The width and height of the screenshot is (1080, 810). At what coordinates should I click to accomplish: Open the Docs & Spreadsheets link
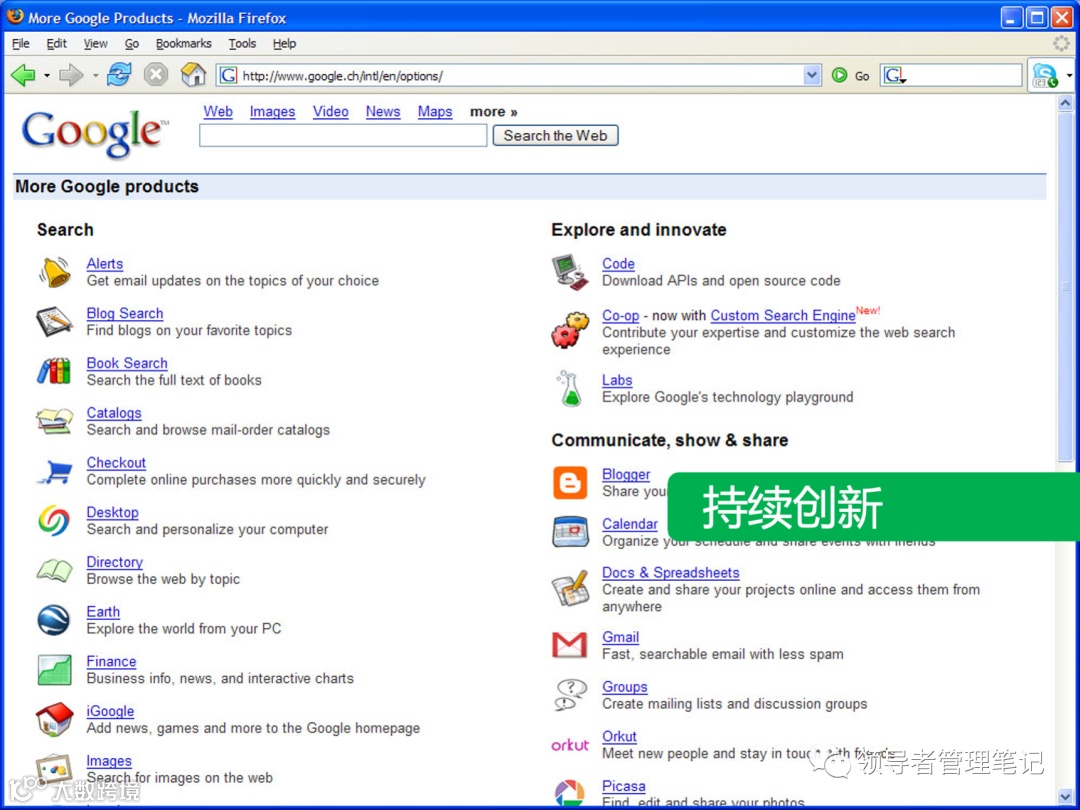[670, 572]
